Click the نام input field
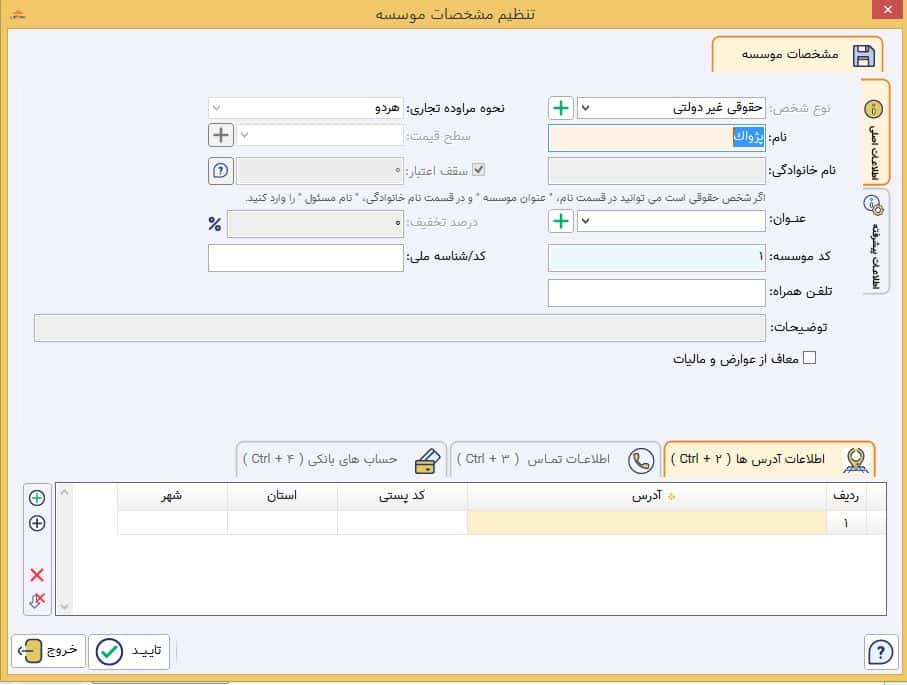Screen dimensions: 907x685 pyautogui.click(x=657, y=138)
